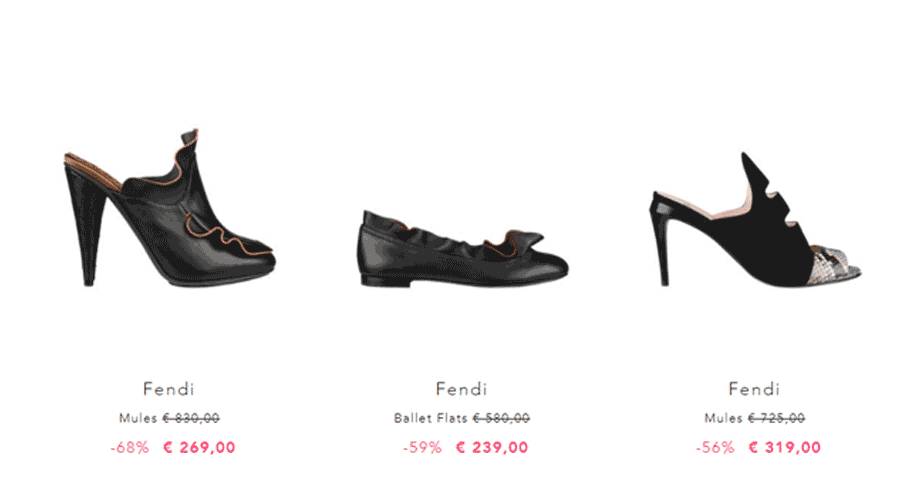Select the Ballet Flats category label
Screen dimensions: 900x500
tap(430, 418)
